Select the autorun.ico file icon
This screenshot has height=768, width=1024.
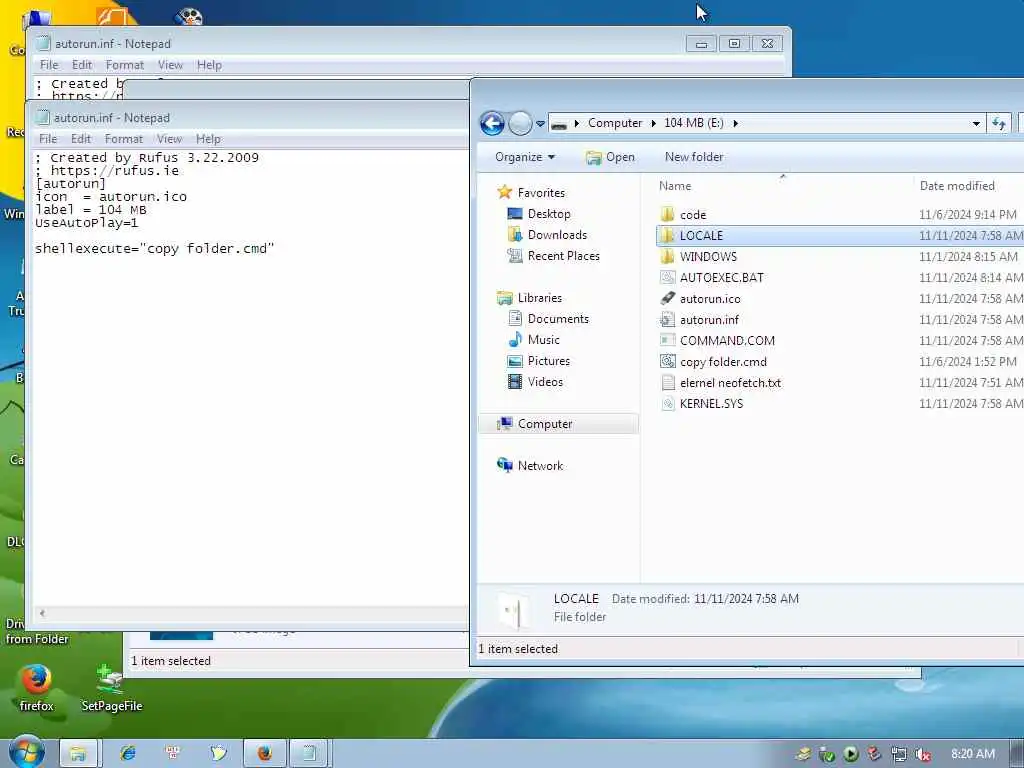click(667, 298)
